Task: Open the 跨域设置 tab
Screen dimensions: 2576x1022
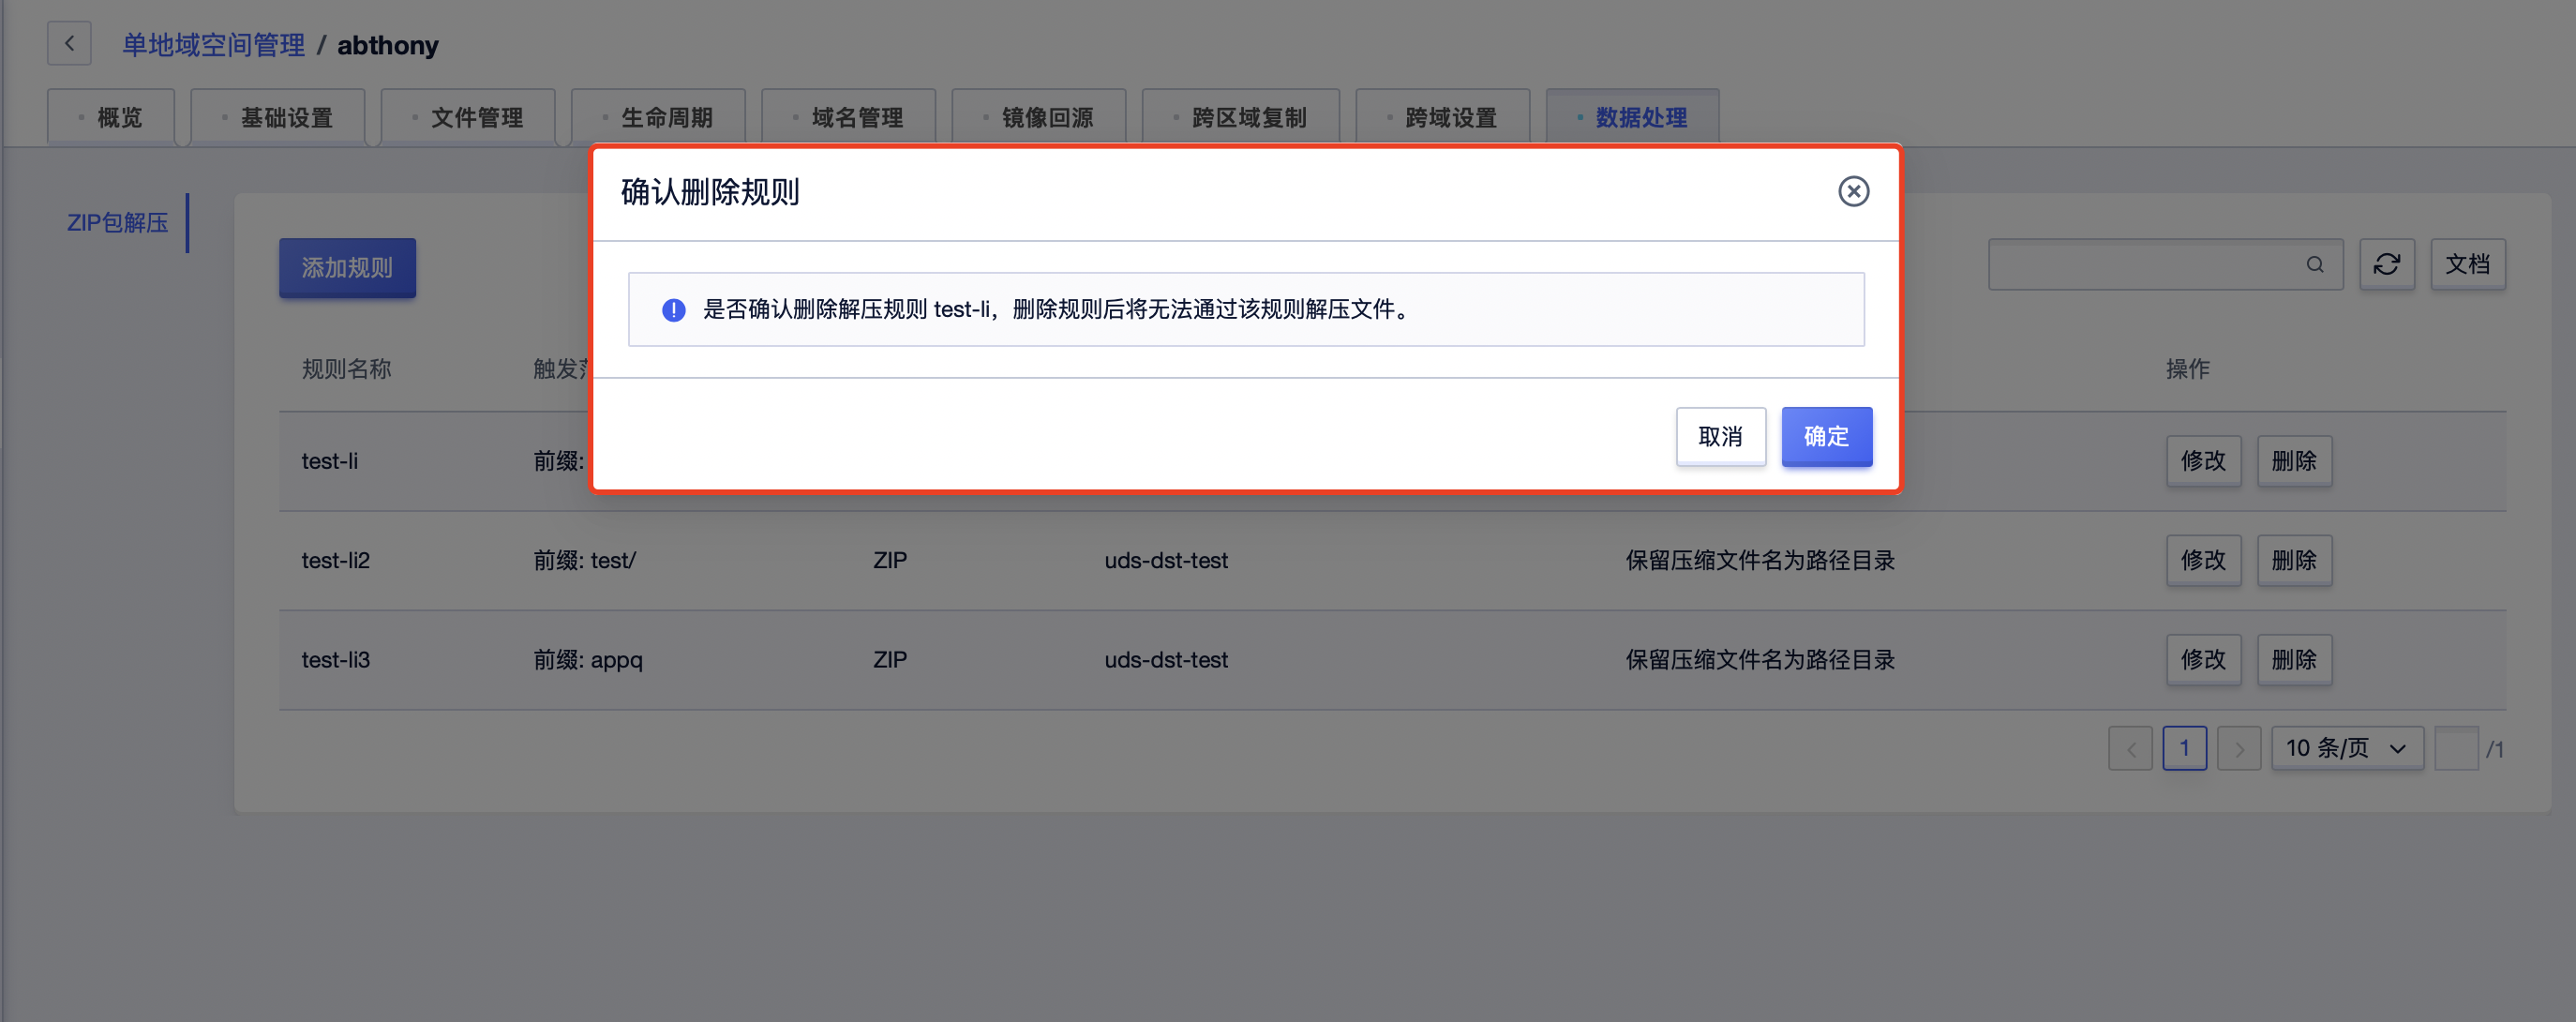Action: (1450, 118)
